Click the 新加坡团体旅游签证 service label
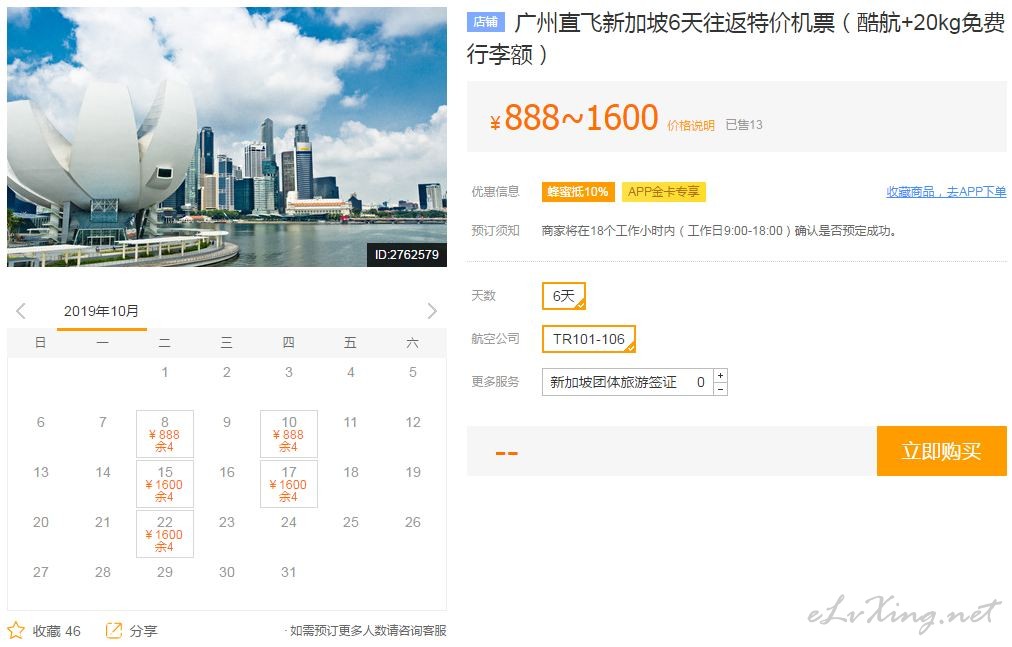The height and width of the screenshot is (647, 1012). [613, 382]
